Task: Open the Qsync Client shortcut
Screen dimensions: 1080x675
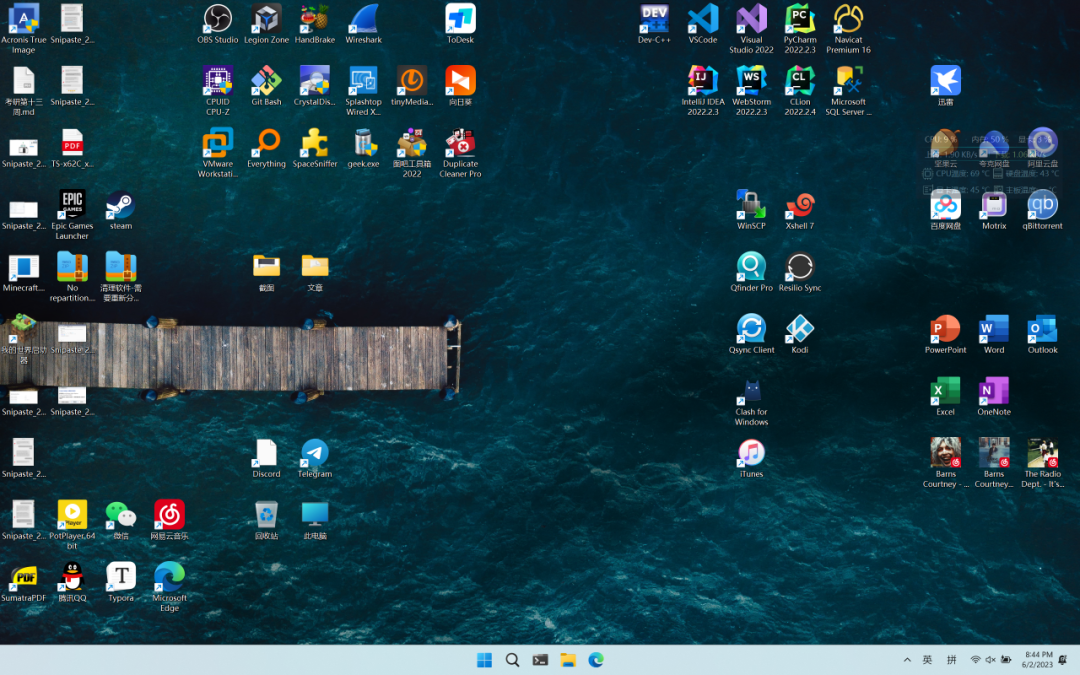Action: click(x=751, y=334)
